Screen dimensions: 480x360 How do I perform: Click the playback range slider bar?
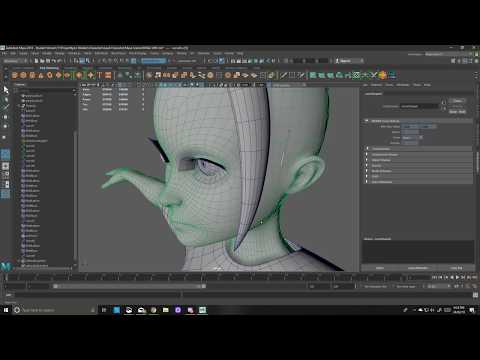[x=129, y=286]
